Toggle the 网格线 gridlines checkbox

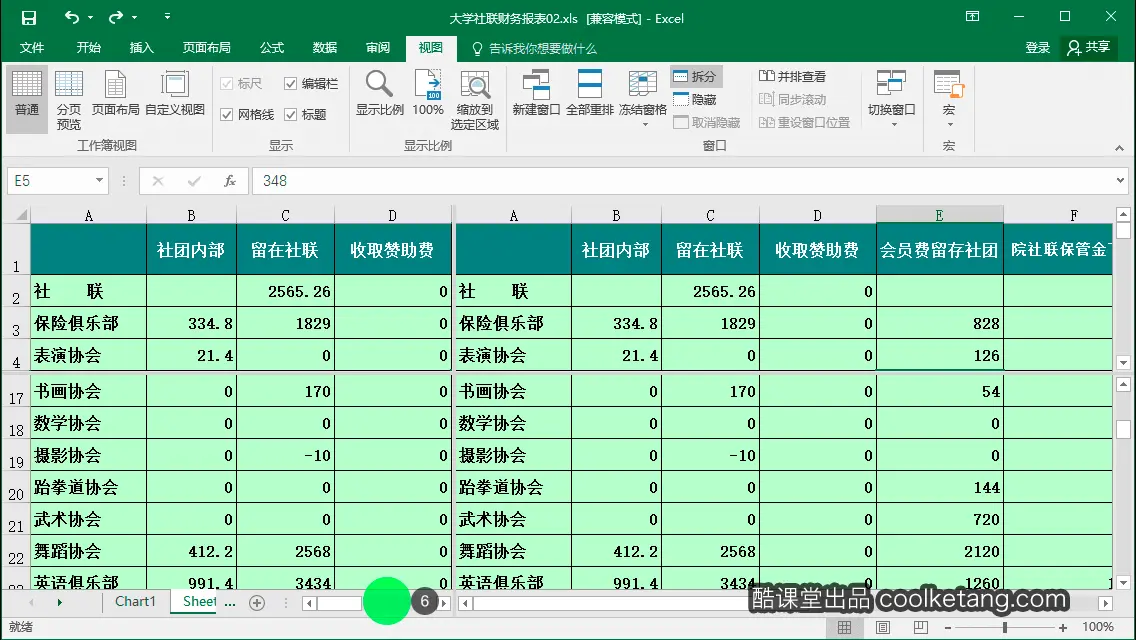[x=248, y=115]
